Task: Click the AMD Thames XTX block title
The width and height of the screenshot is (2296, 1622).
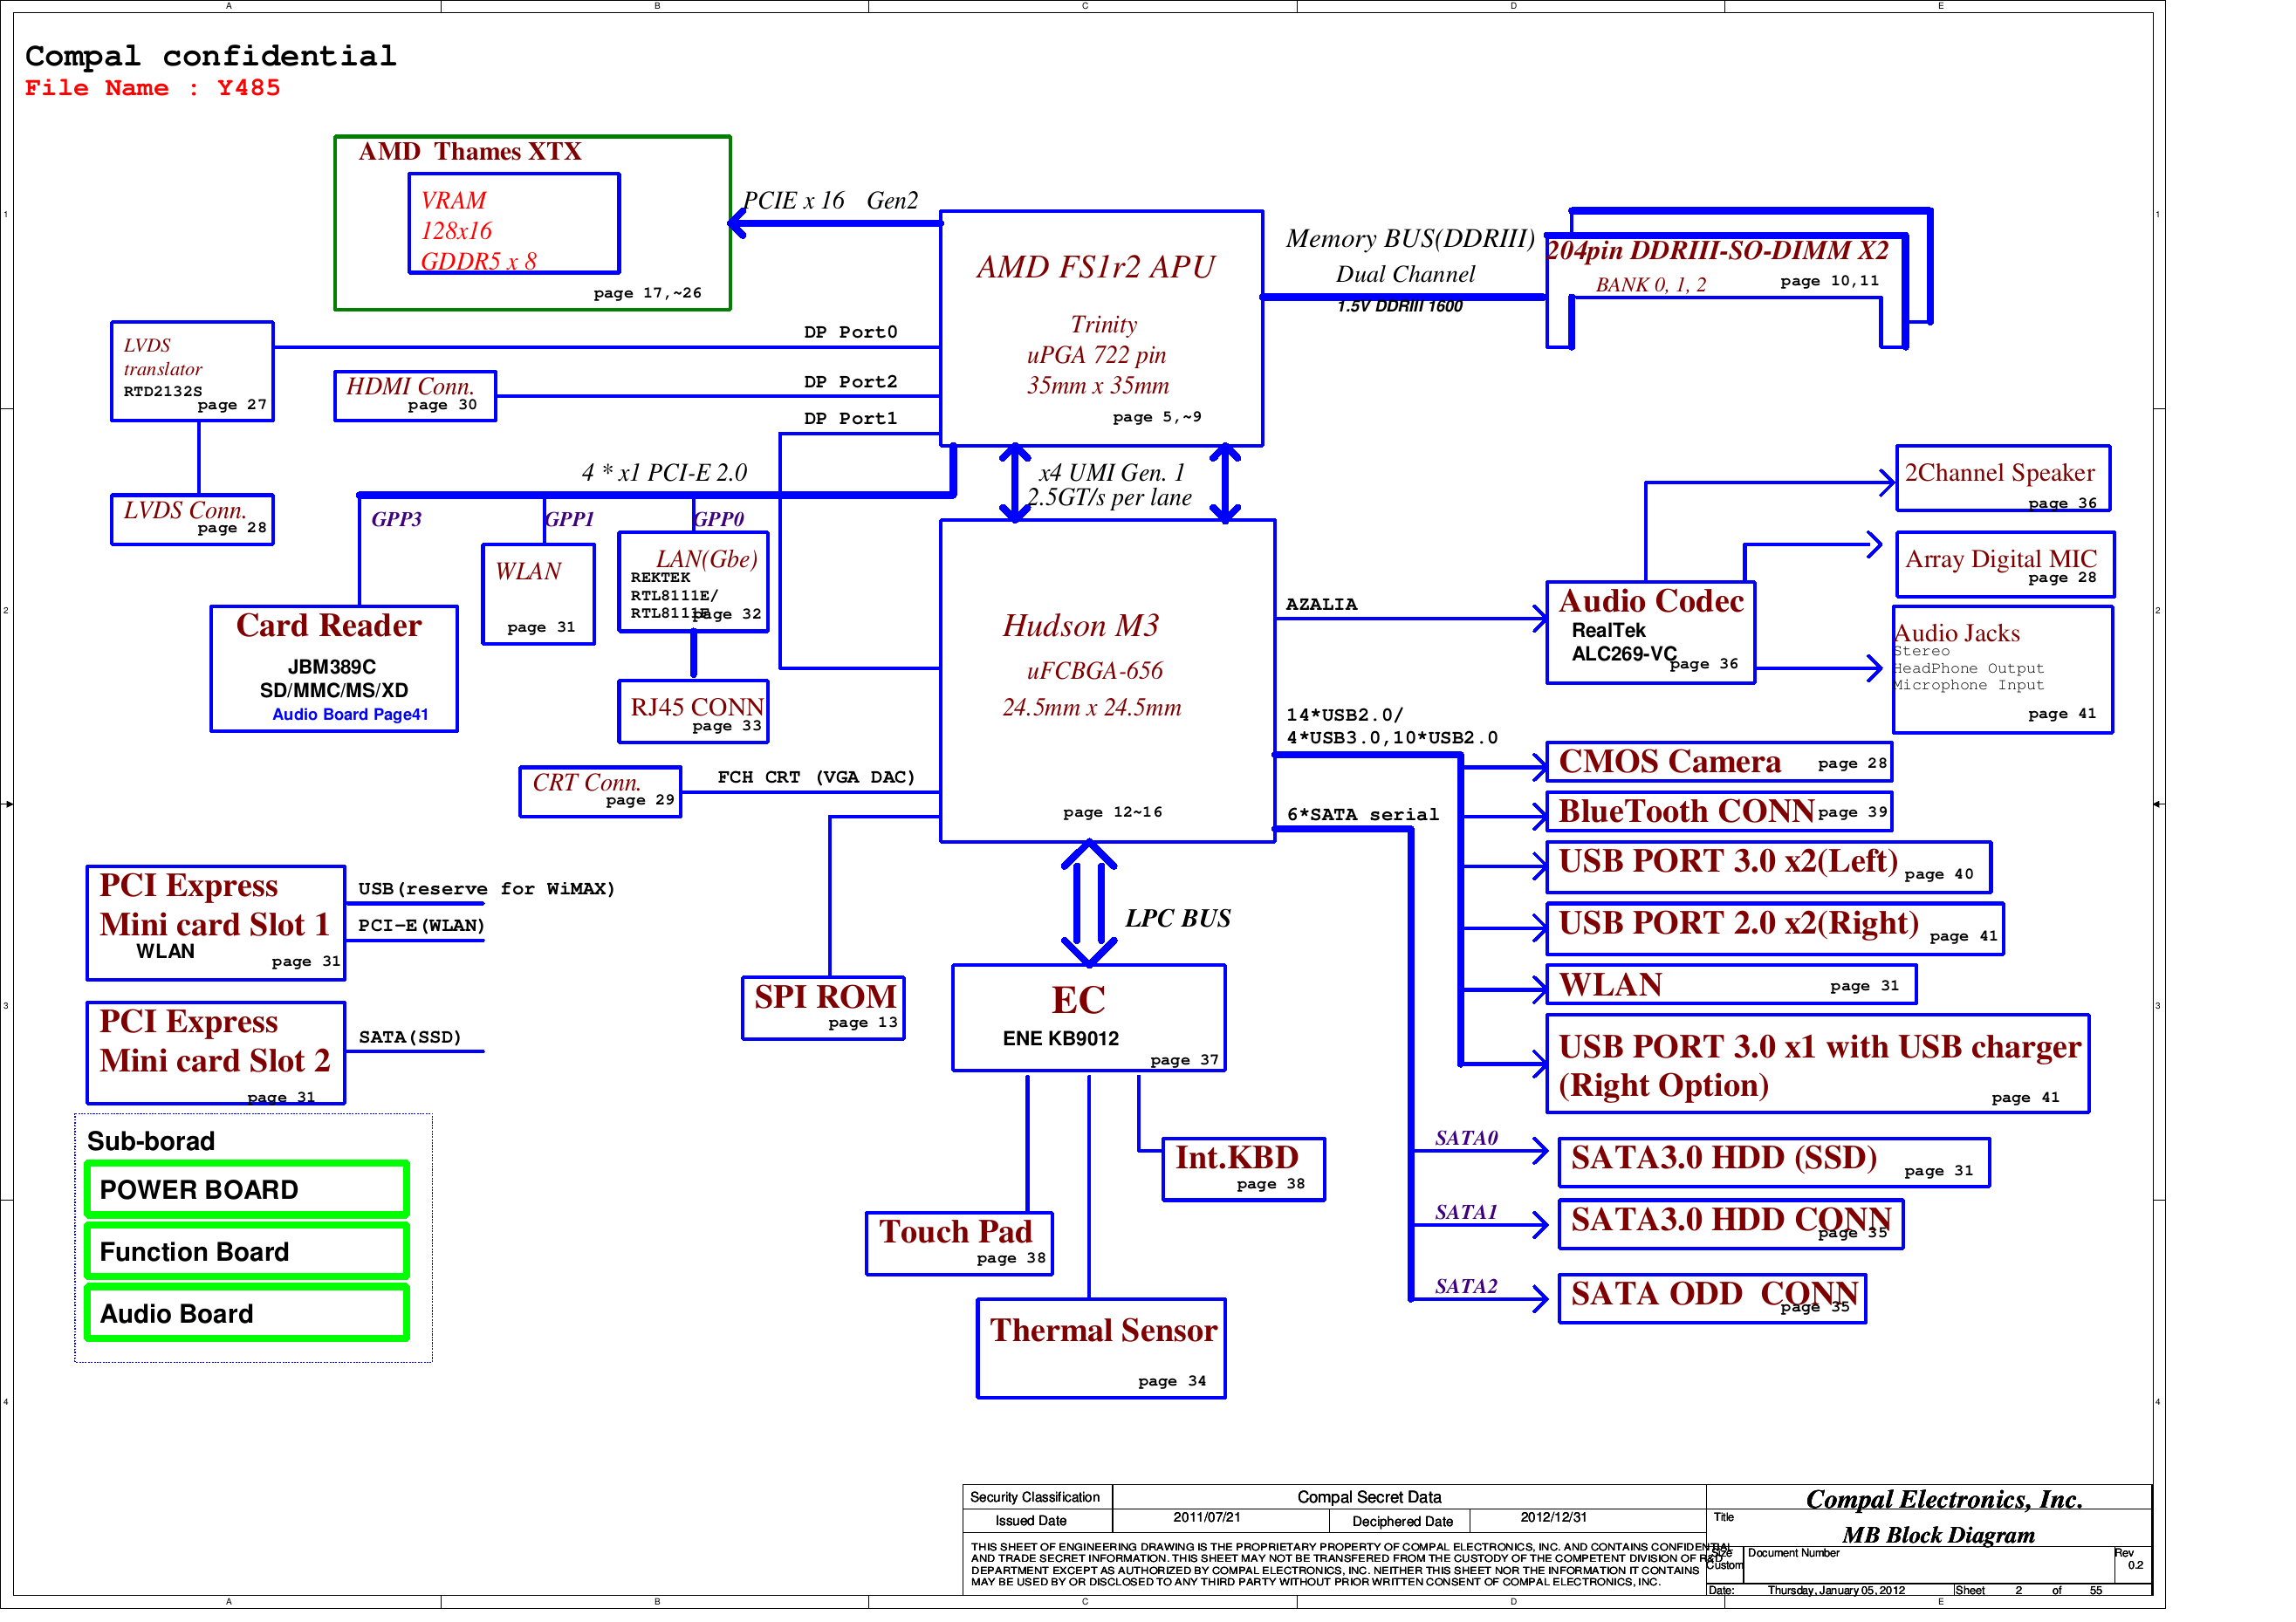Action: (x=470, y=152)
